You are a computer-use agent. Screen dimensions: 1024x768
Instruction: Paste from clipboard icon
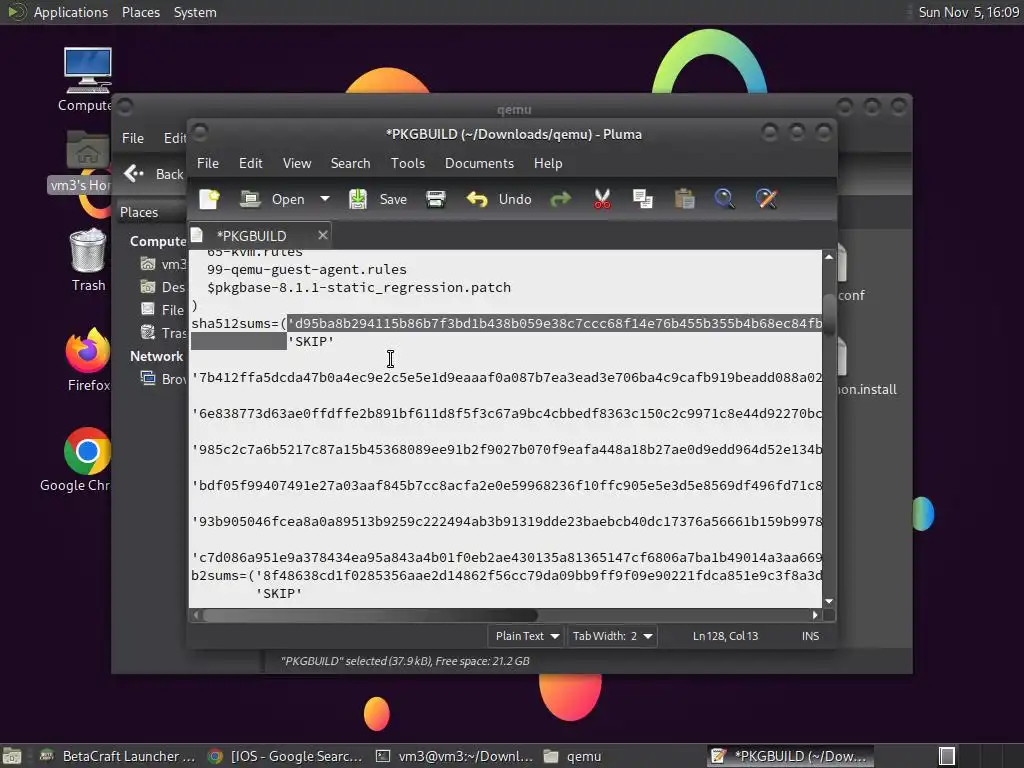pos(684,199)
